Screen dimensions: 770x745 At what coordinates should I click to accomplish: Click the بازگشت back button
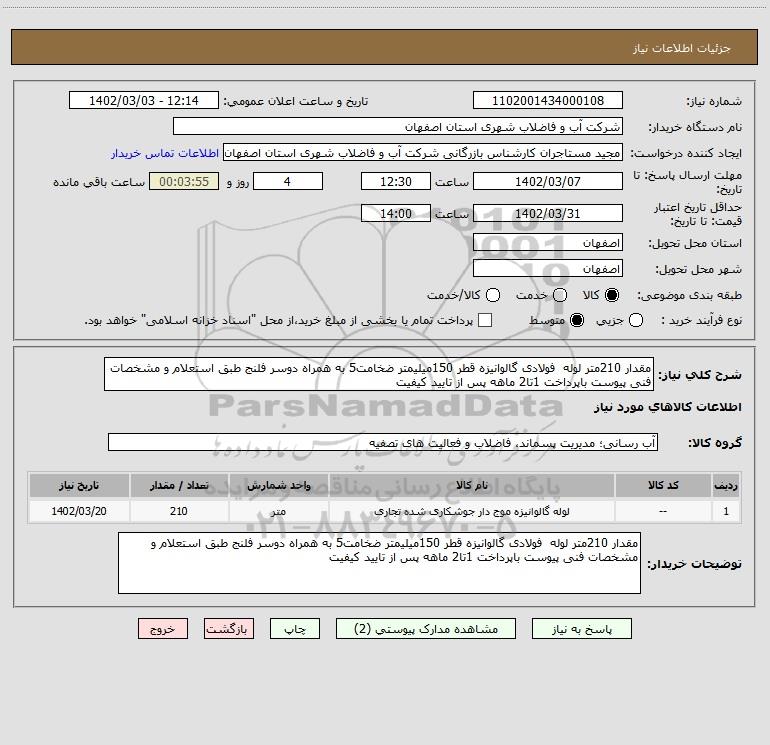[229, 629]
